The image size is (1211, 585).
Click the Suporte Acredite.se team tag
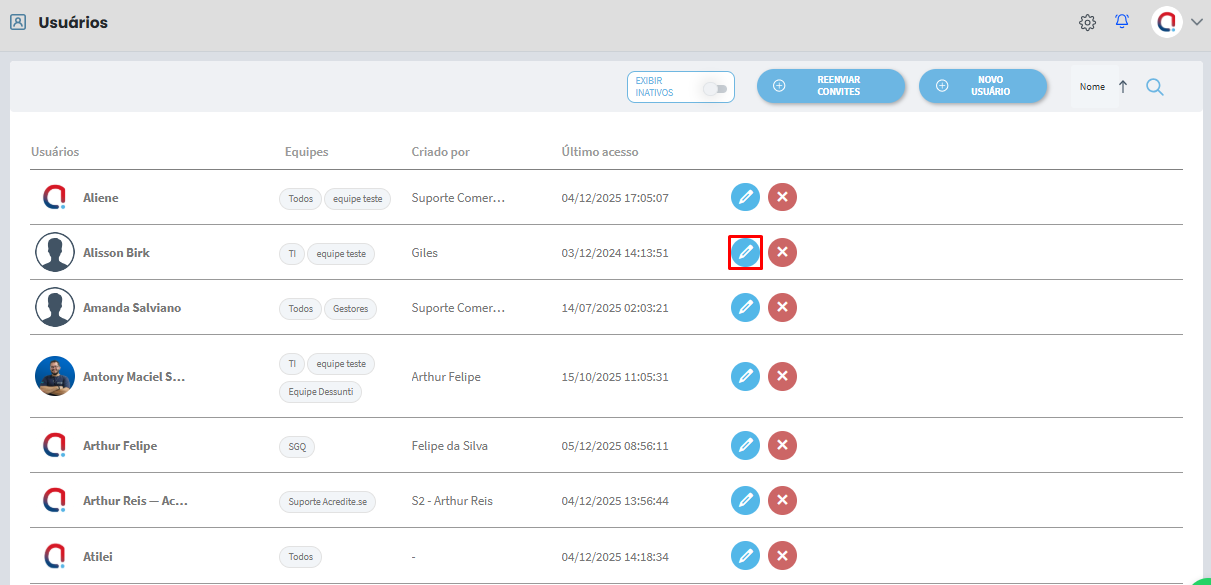coord(327,501)
